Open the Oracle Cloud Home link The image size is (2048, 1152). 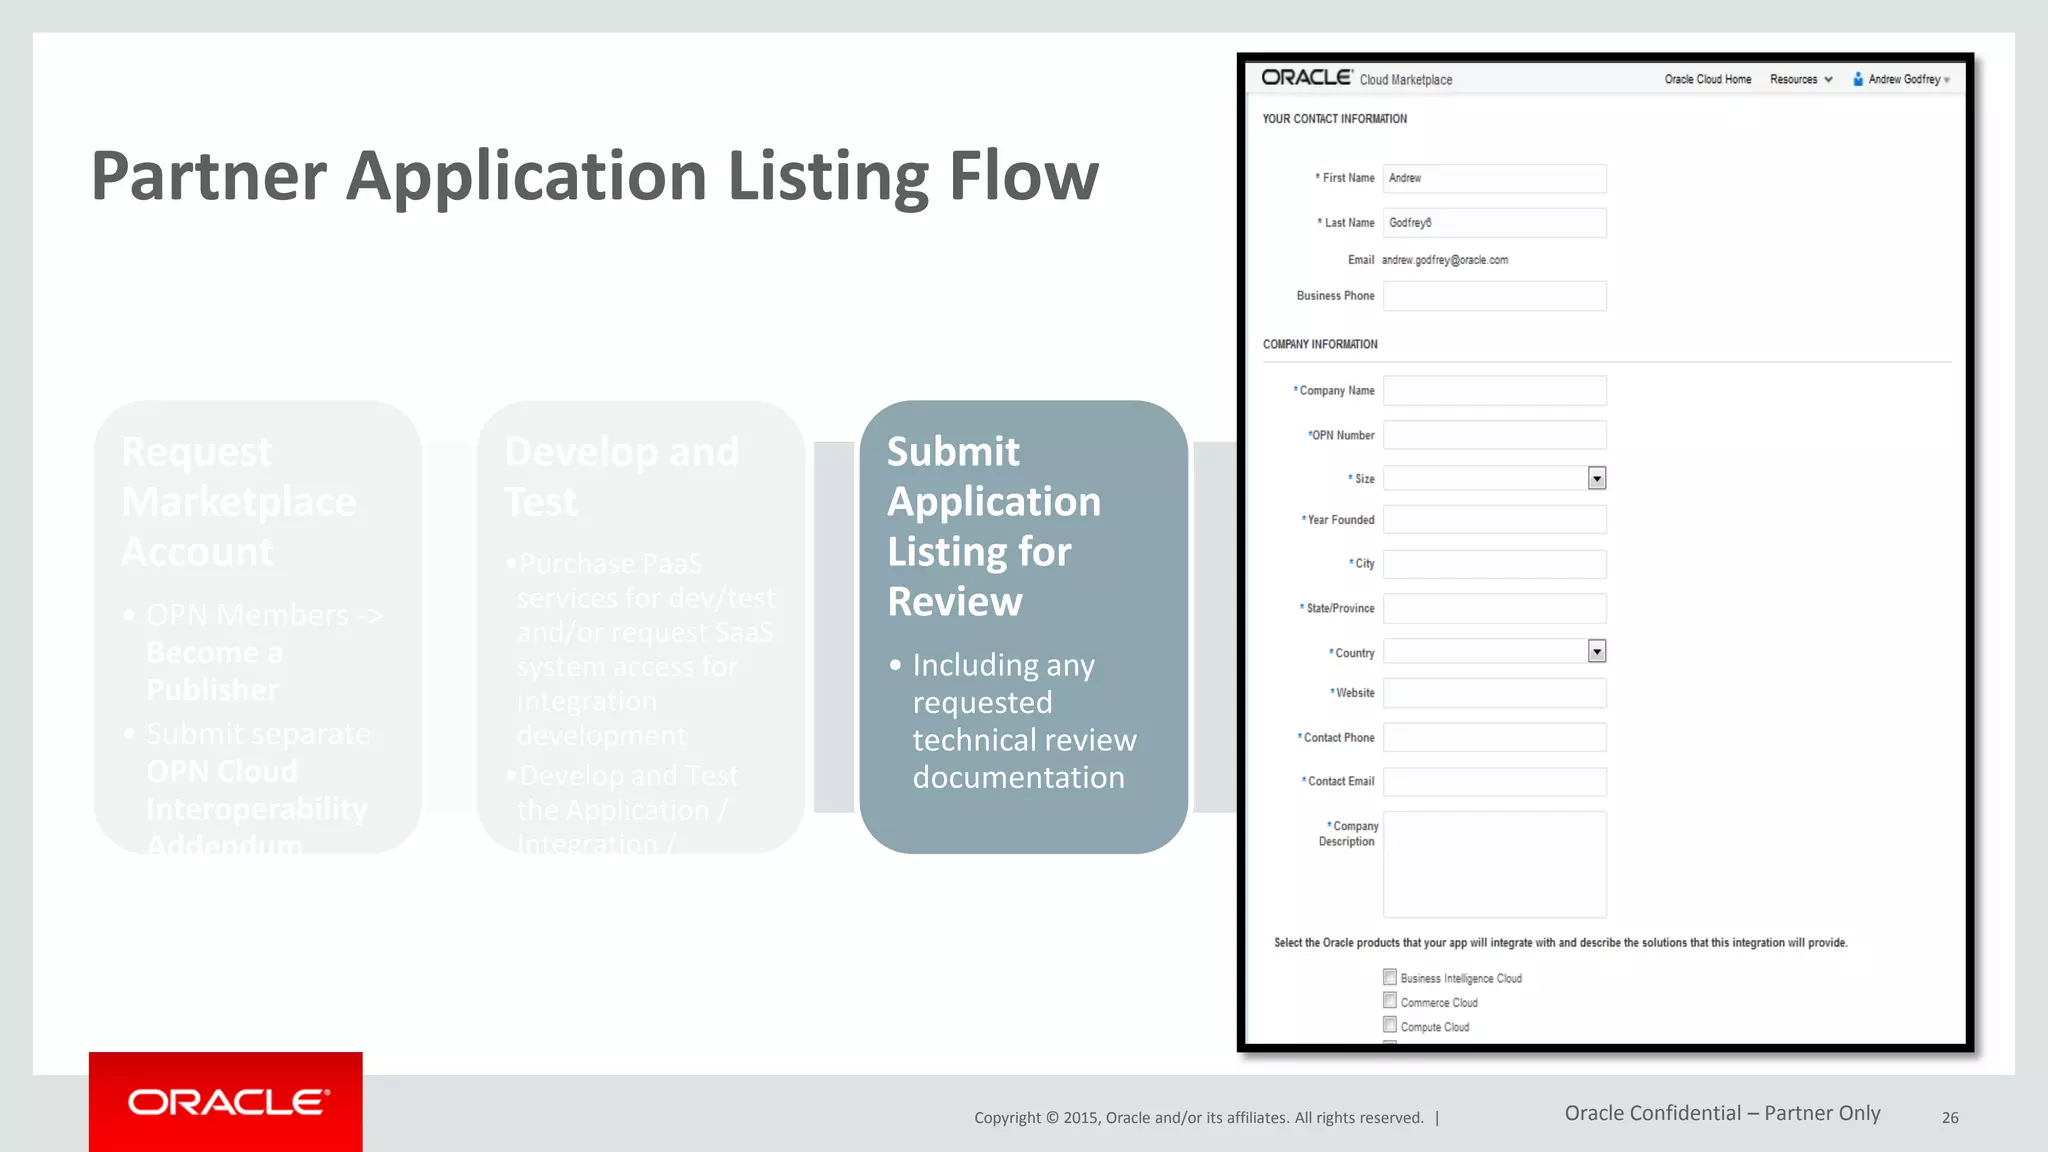[1708, 79]
